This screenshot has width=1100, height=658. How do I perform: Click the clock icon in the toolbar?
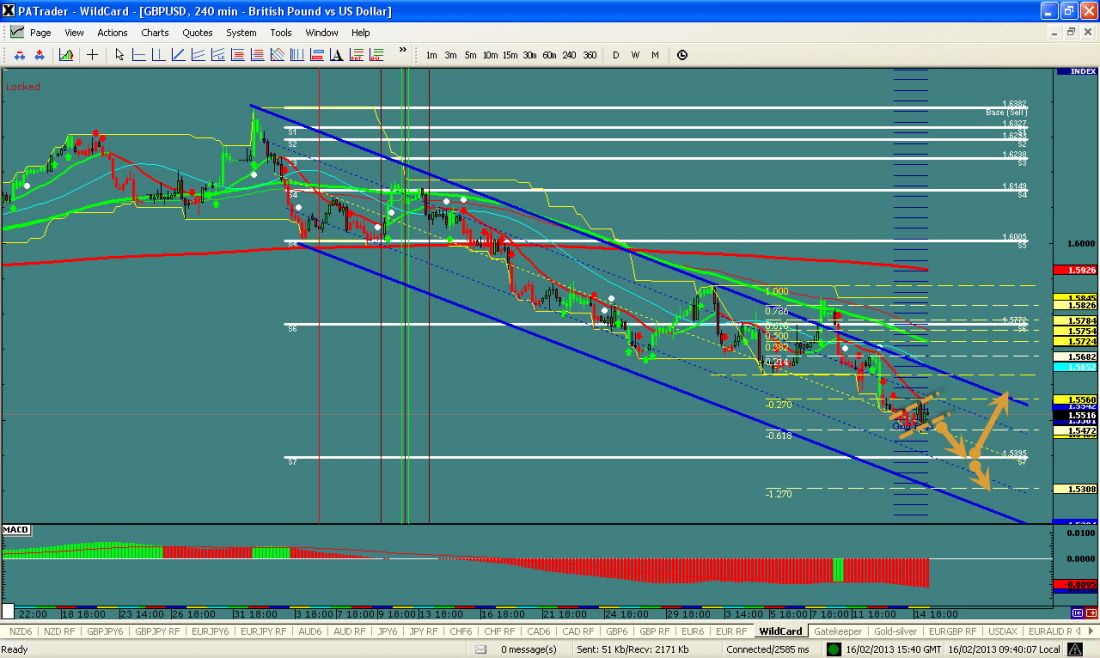pyautogui.click(x=682, y=55)
